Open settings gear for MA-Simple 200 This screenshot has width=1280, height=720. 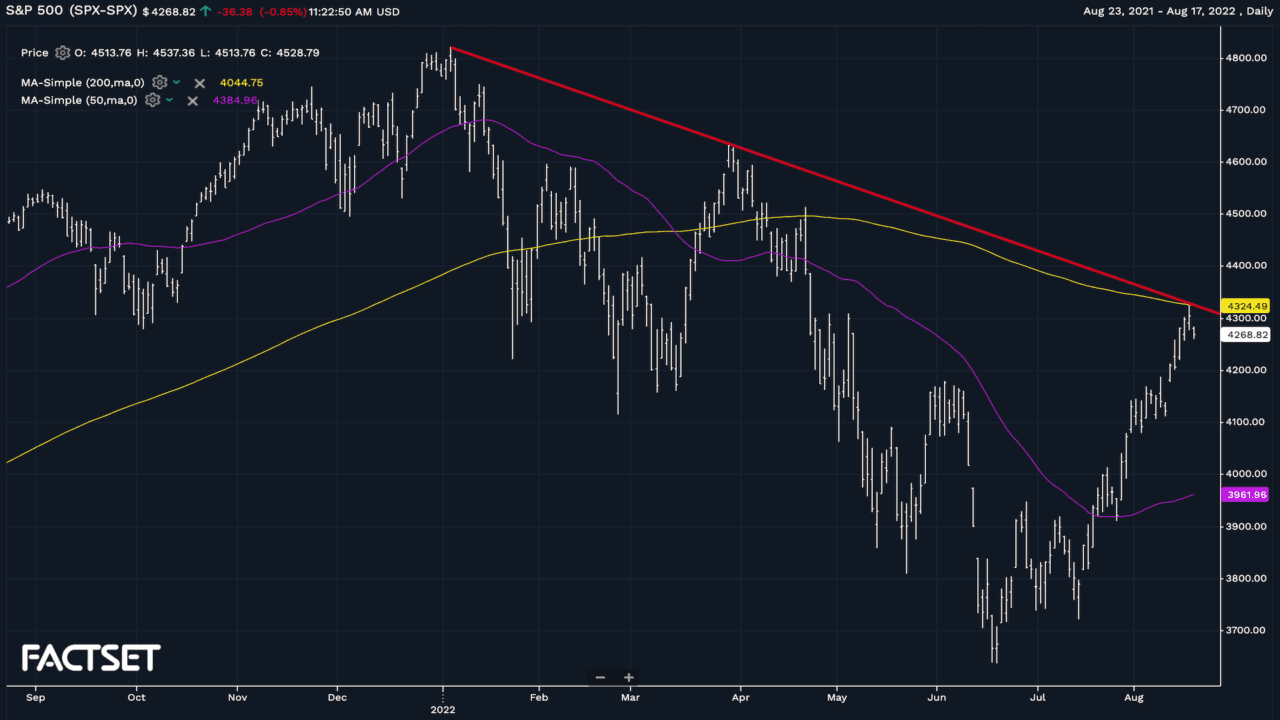[159, 82]
